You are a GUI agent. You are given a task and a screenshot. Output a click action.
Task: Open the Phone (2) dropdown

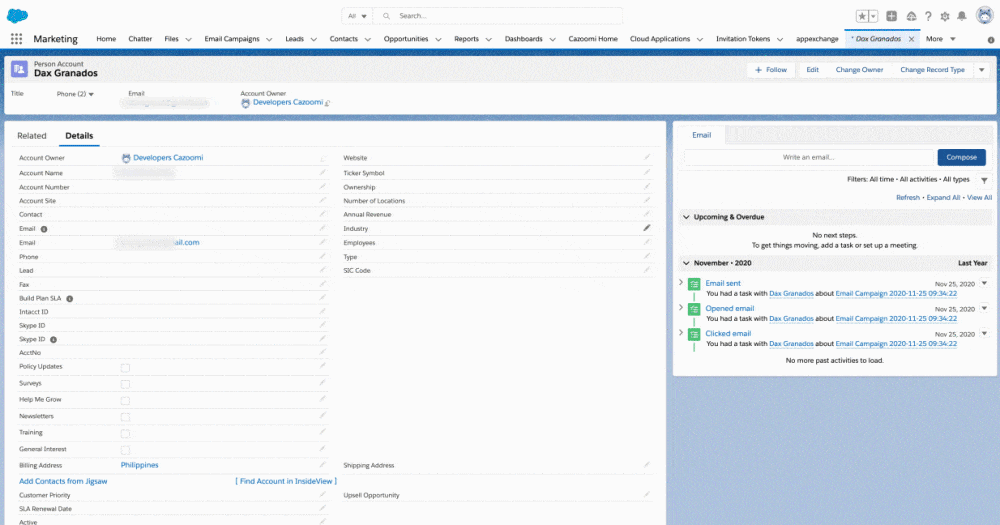pos(75,94)
